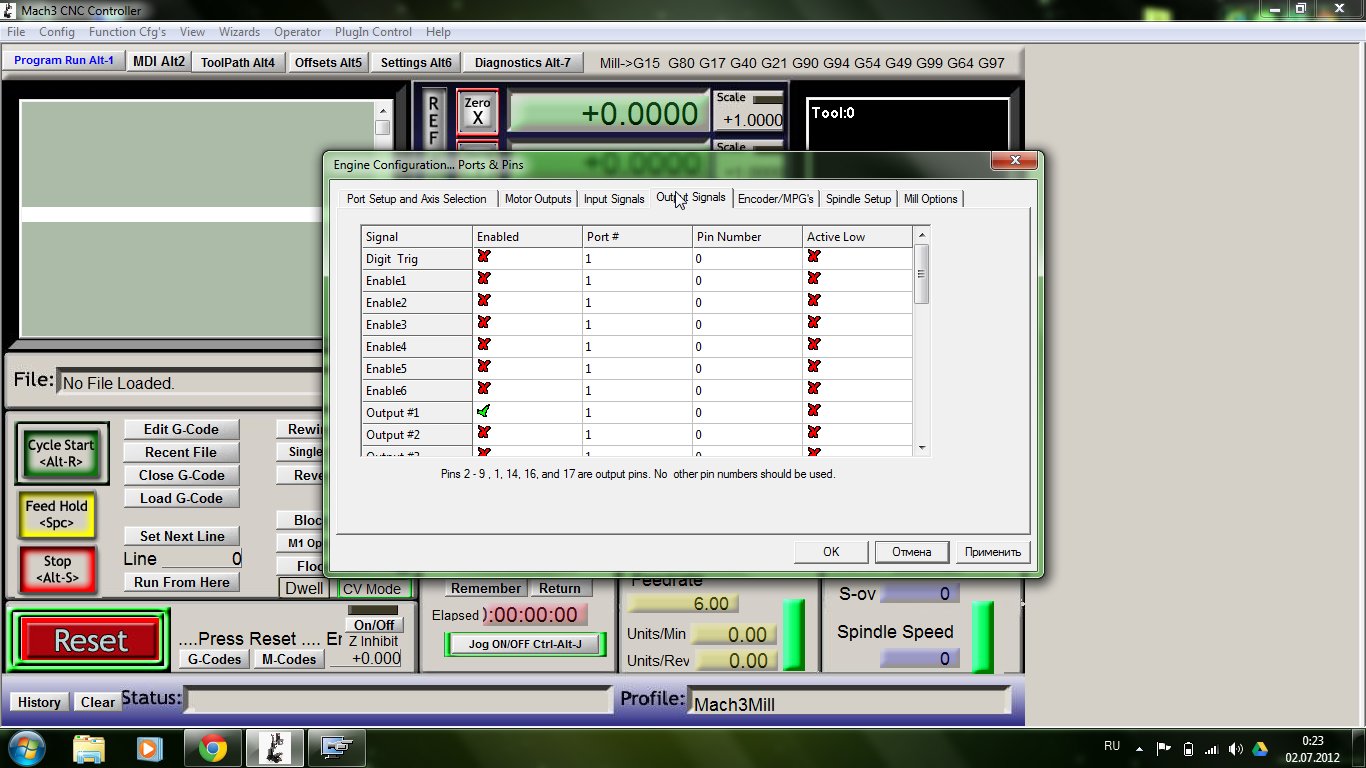Switch to Spindle Setup tab
Screen dimensions: 1366x768
(858, 199)
